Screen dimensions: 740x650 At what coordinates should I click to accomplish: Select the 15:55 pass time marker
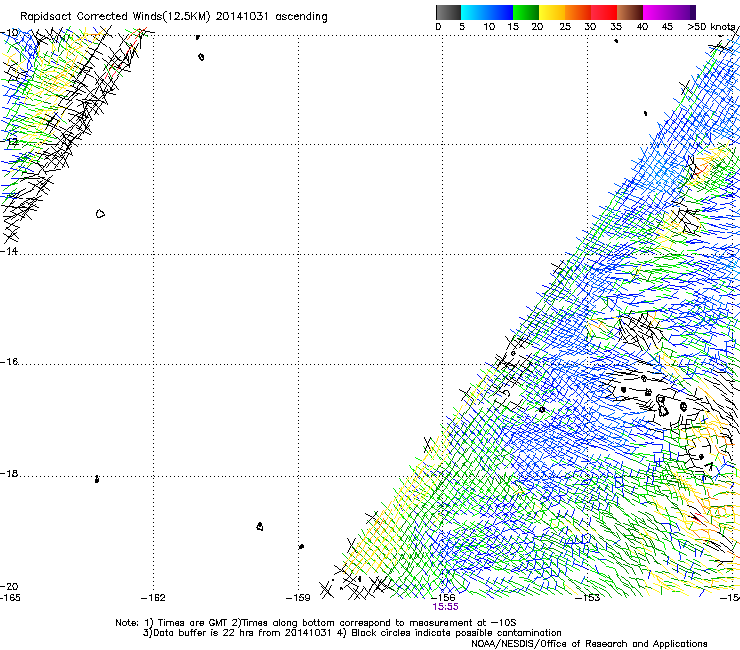point(445,607)
